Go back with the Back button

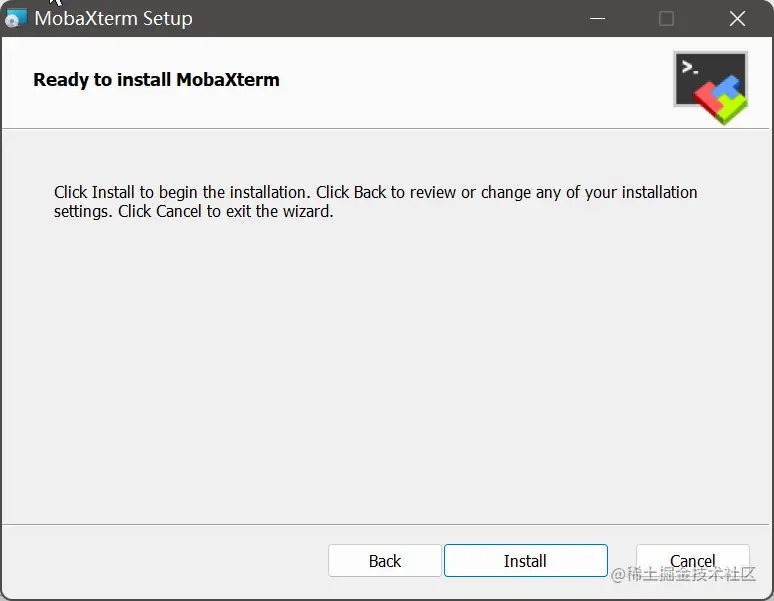click(x=385, y=561)
